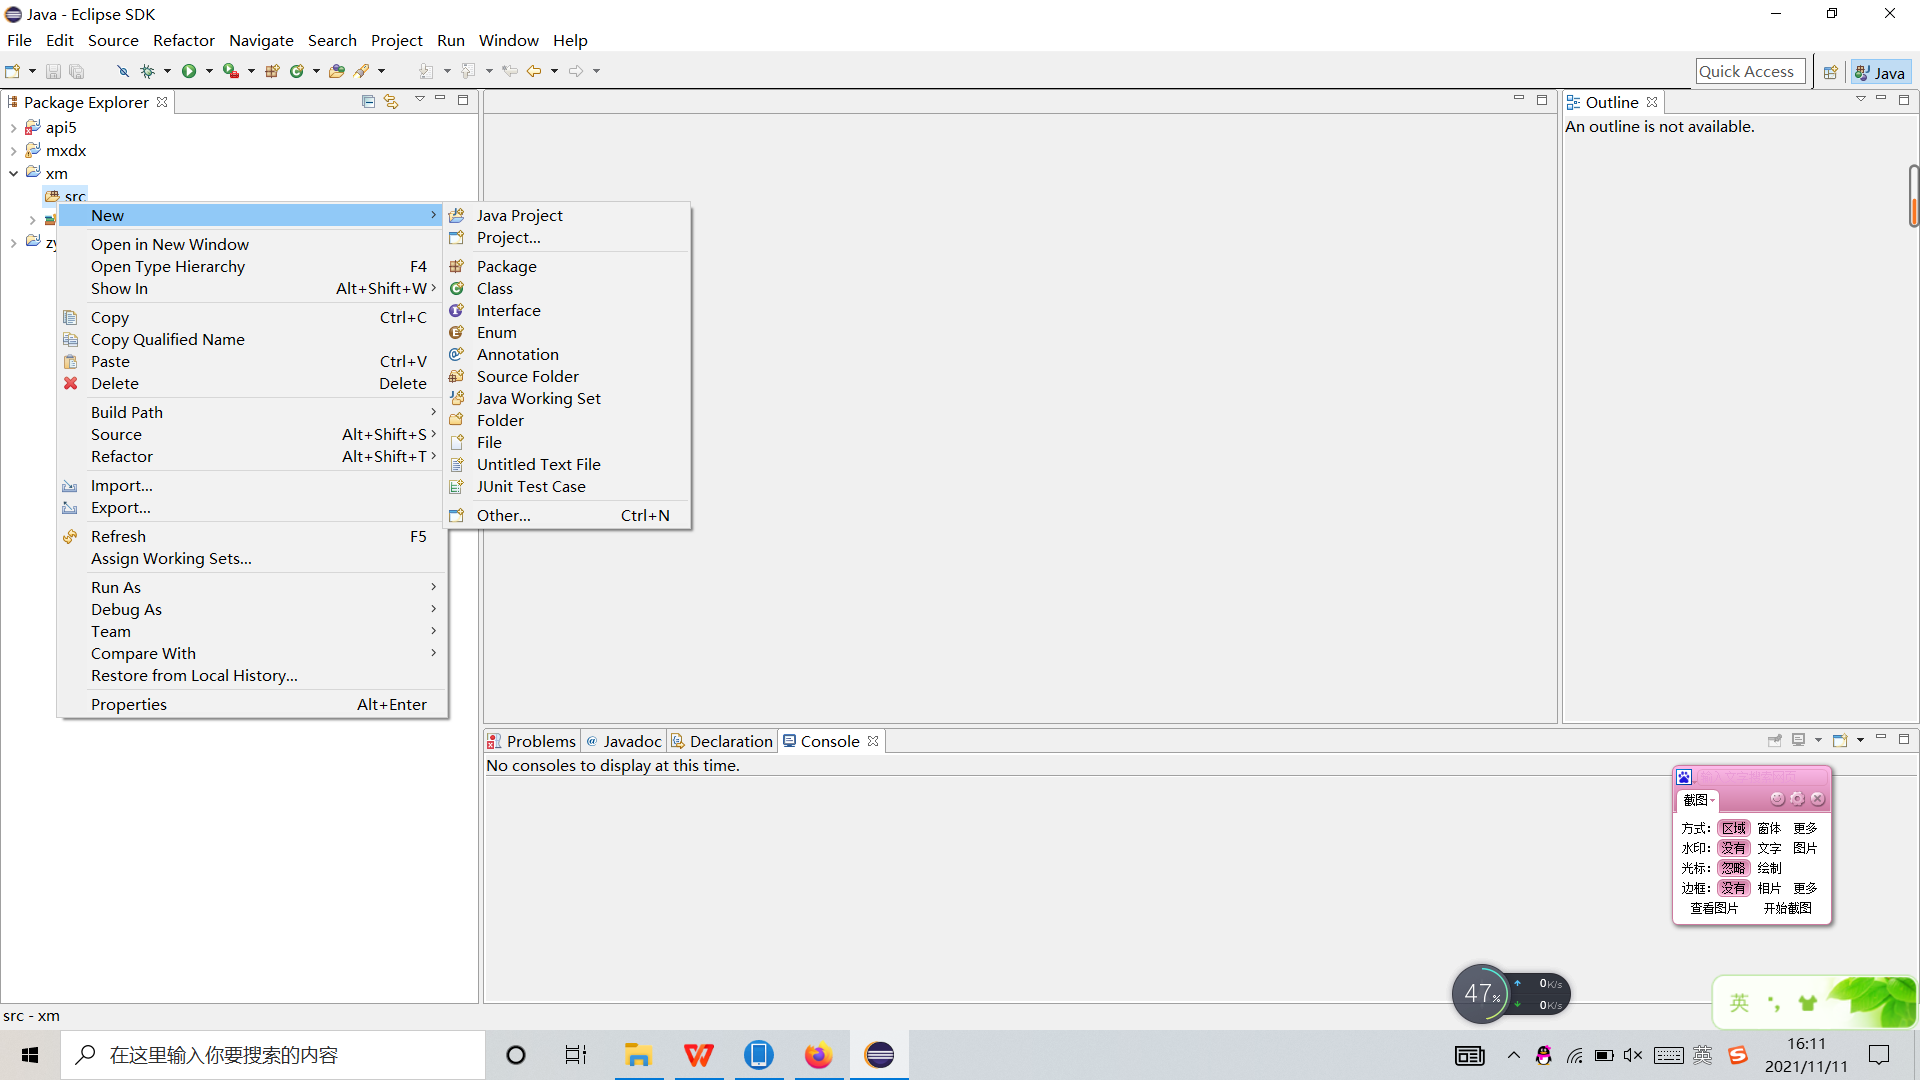Open the Package Explorer View Menu triangle
Image resolution: width=1920 pixels, height=1080 pixels.
pos(420,100)
